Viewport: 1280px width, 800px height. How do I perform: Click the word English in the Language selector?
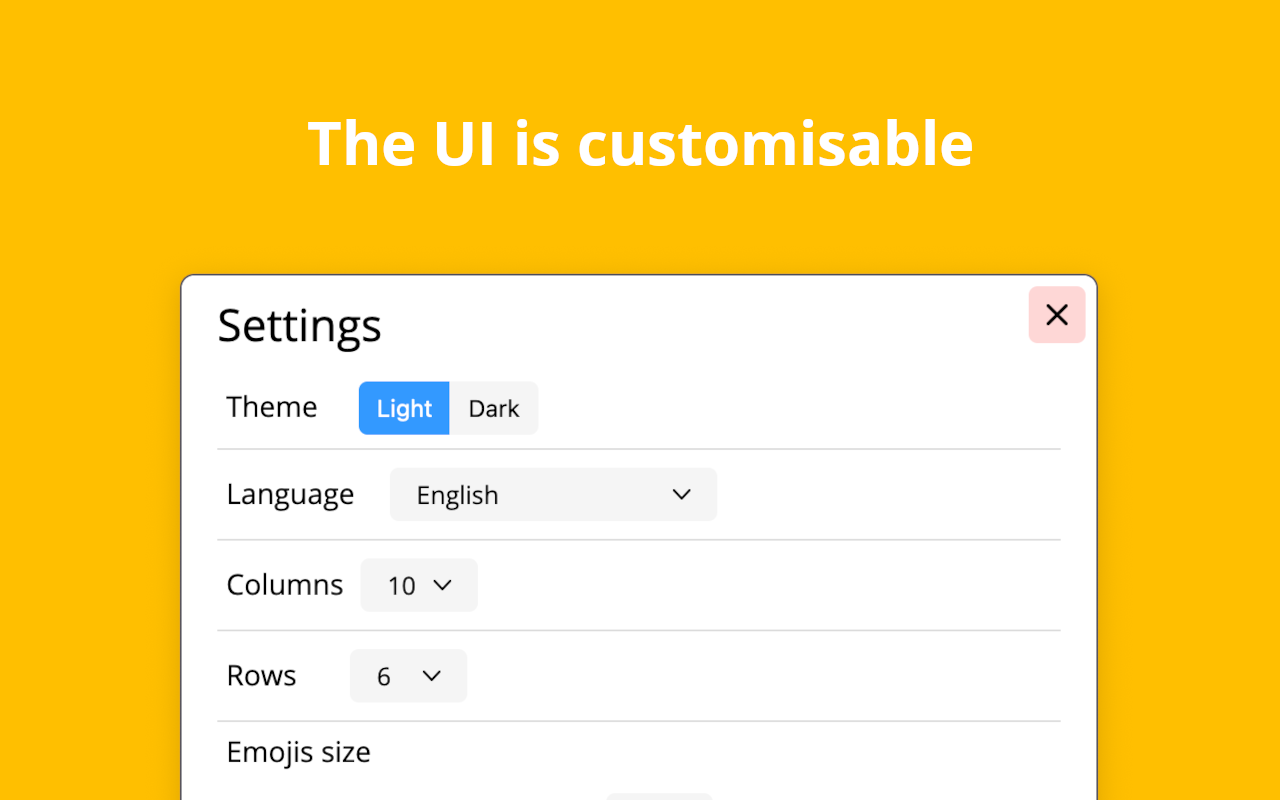point(458,496)
